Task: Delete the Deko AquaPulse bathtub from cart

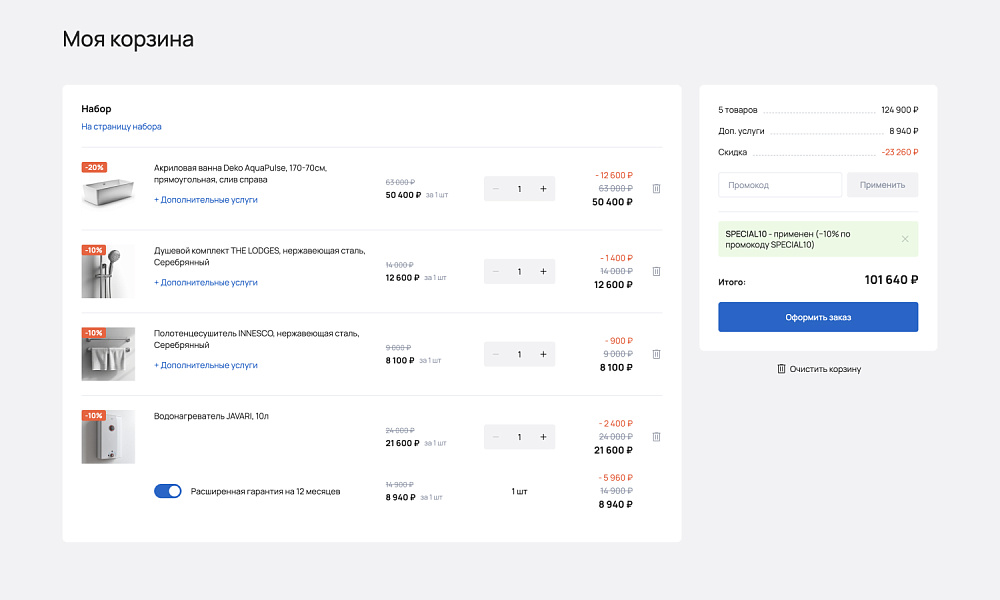Action: 656,188
